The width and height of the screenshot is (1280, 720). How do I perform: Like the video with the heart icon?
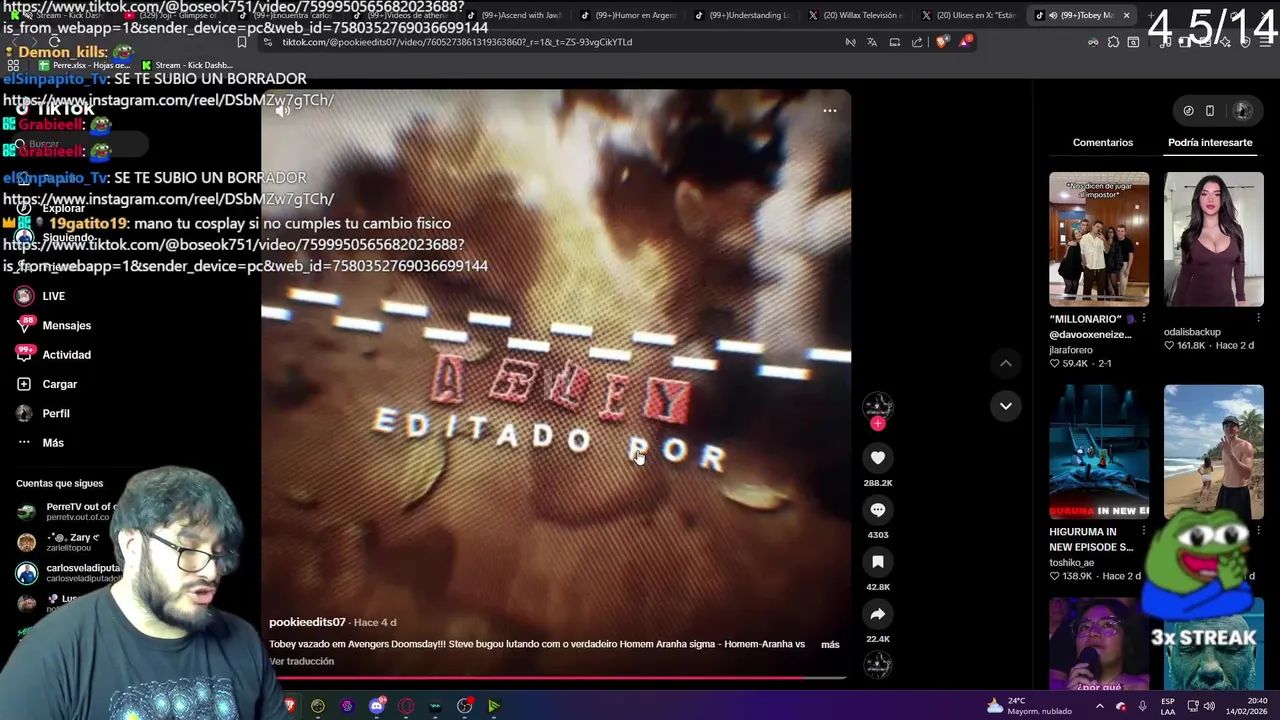pos(877,457)
